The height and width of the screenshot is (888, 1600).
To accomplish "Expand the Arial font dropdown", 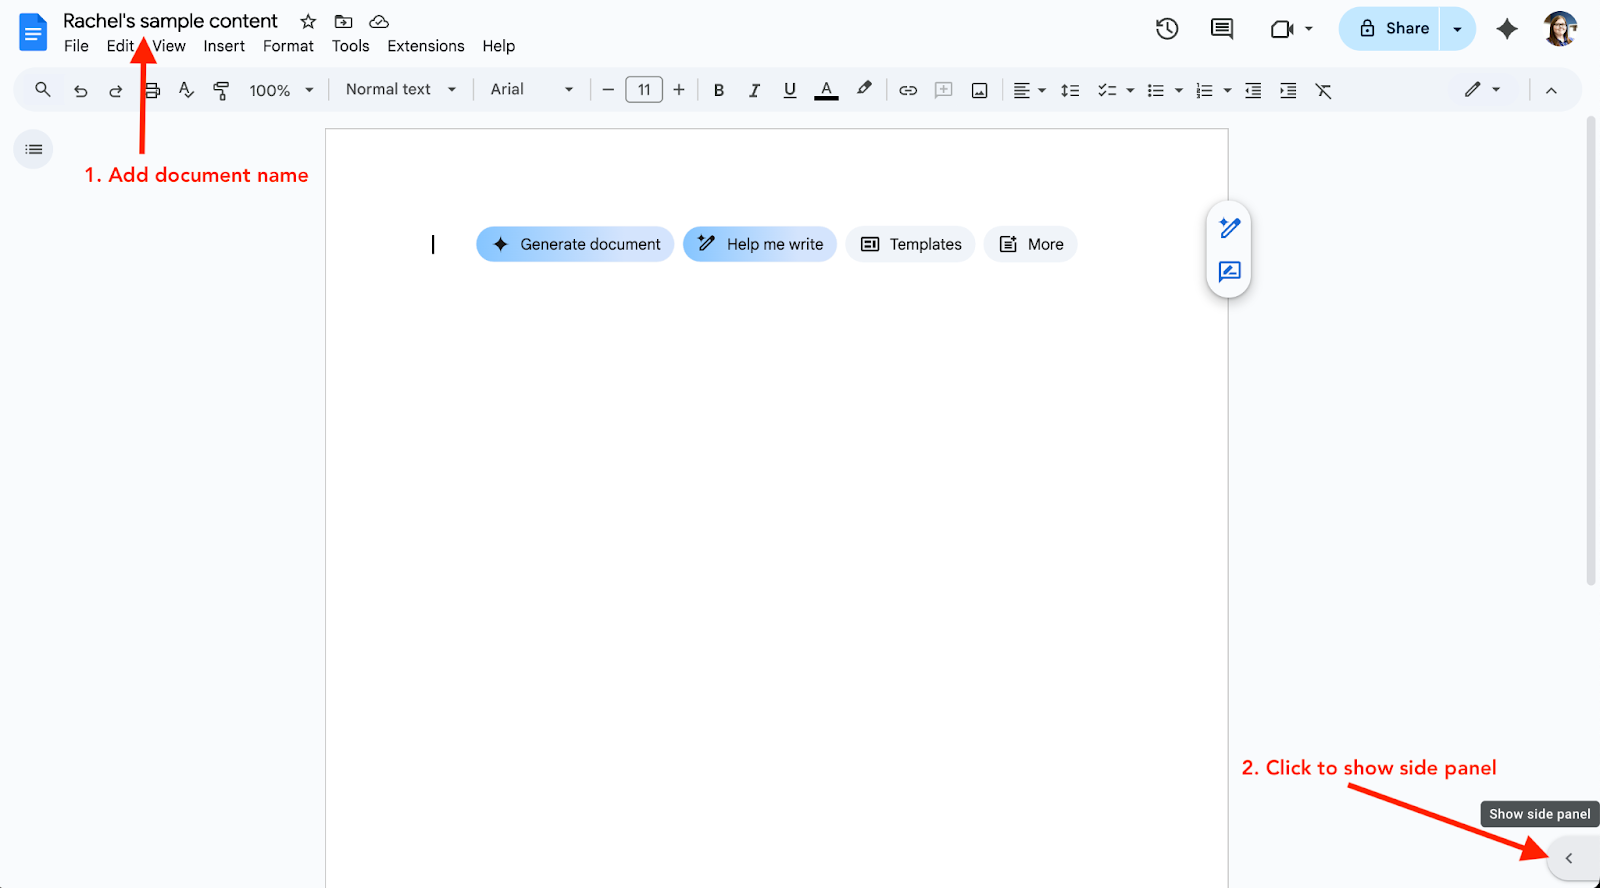I will (531, 90).
